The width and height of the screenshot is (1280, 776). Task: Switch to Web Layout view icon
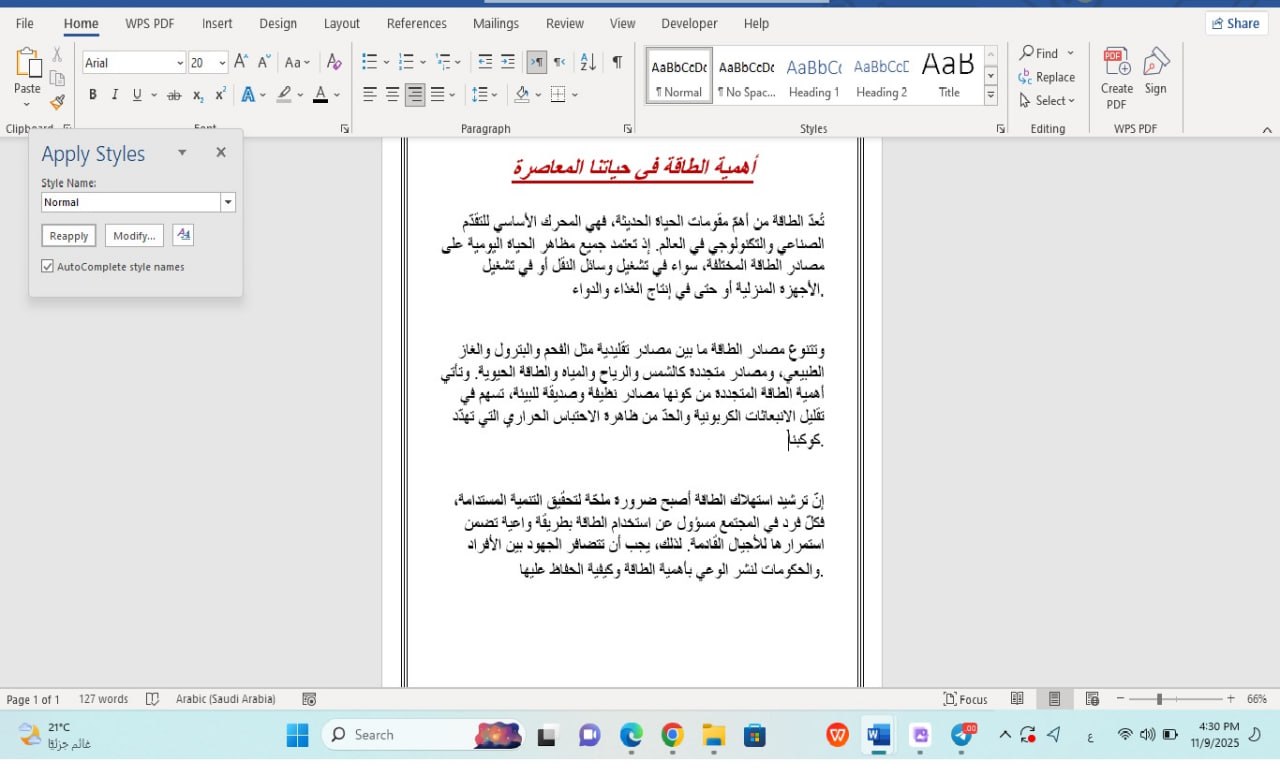click(1092, 699)
